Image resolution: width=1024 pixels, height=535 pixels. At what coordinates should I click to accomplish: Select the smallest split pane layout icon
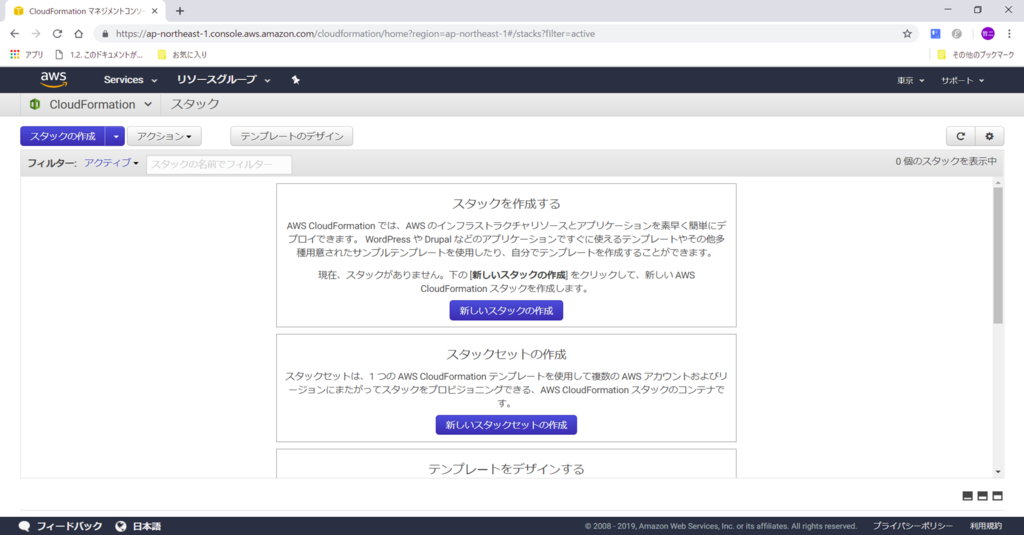(968, 496)
